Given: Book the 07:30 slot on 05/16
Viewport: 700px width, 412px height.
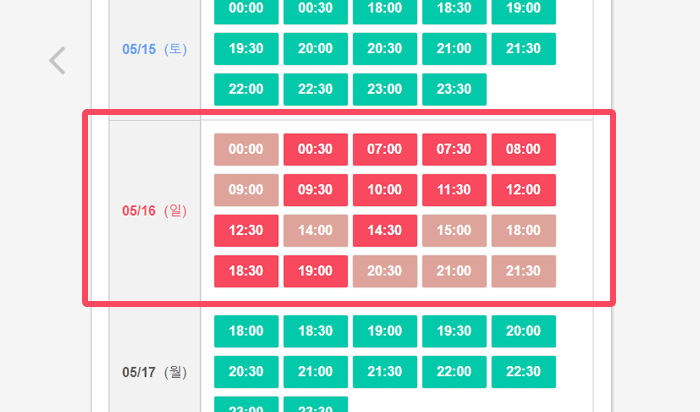Looking at the screenshot, I should (x=454, y=149).
